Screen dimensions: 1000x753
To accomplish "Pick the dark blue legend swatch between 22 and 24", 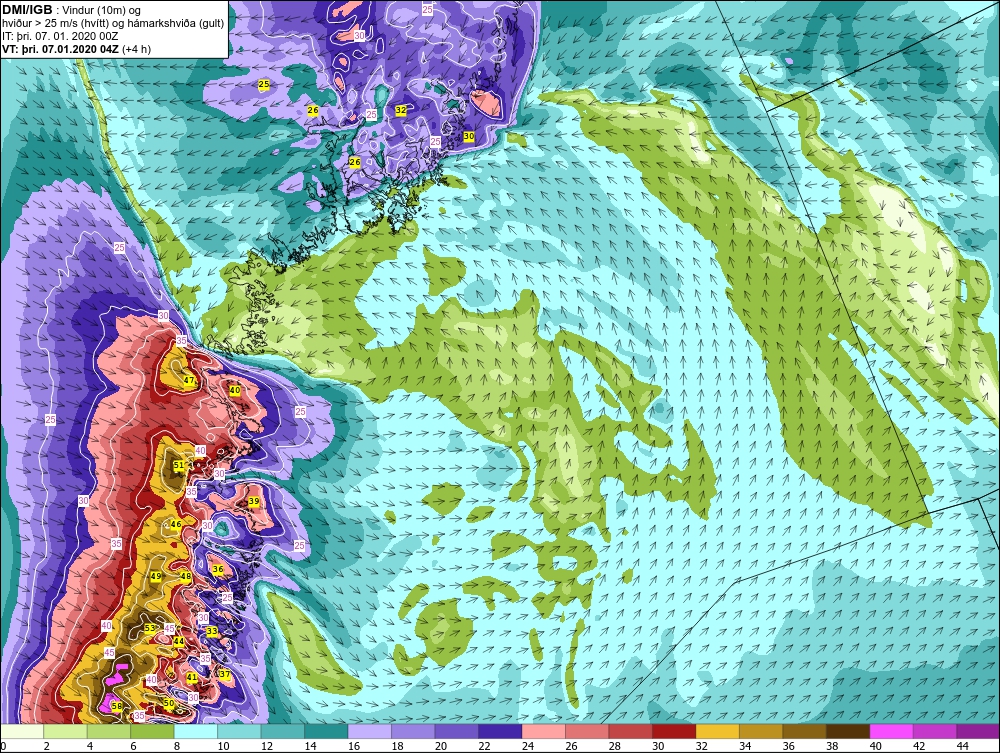I will pyautogui.click(x=500, y=731).
